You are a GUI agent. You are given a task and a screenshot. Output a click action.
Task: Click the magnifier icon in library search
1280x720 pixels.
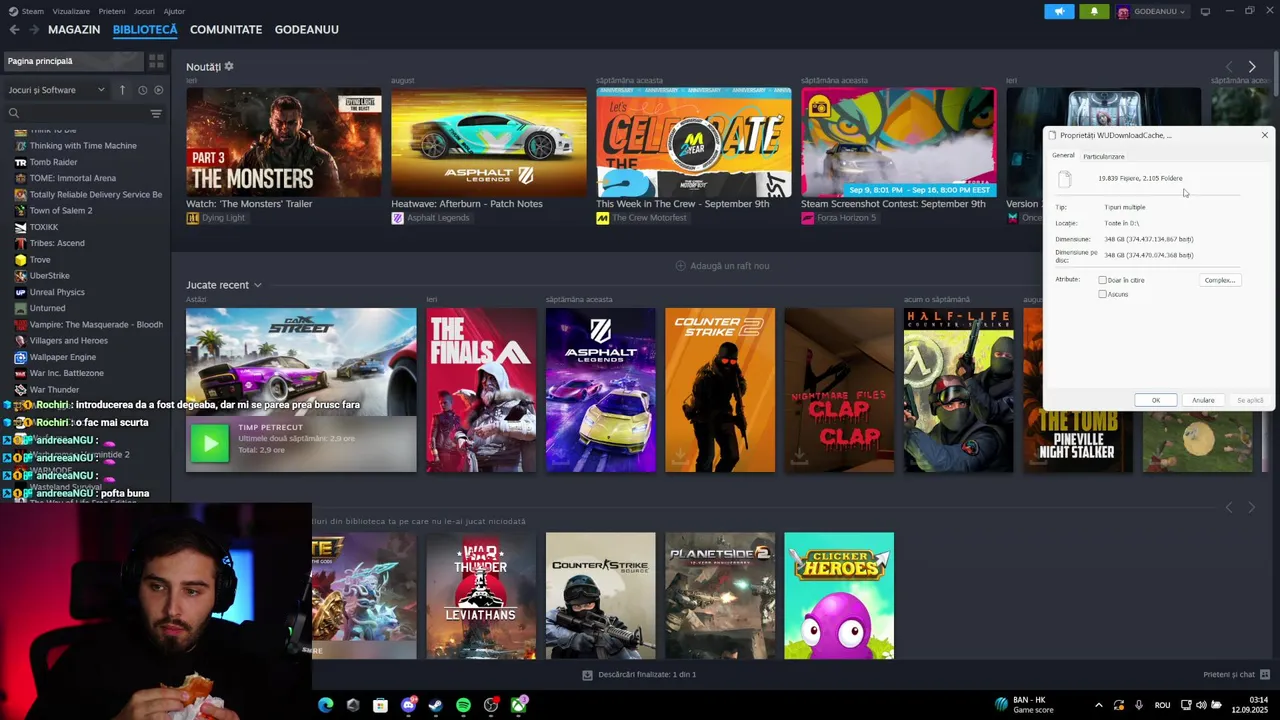point(14,114)
